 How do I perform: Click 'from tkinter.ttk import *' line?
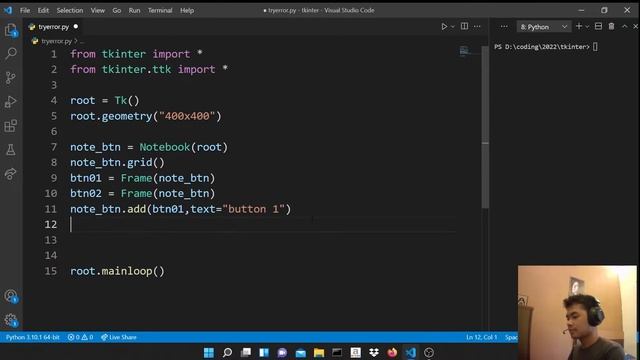coord(149,69)
